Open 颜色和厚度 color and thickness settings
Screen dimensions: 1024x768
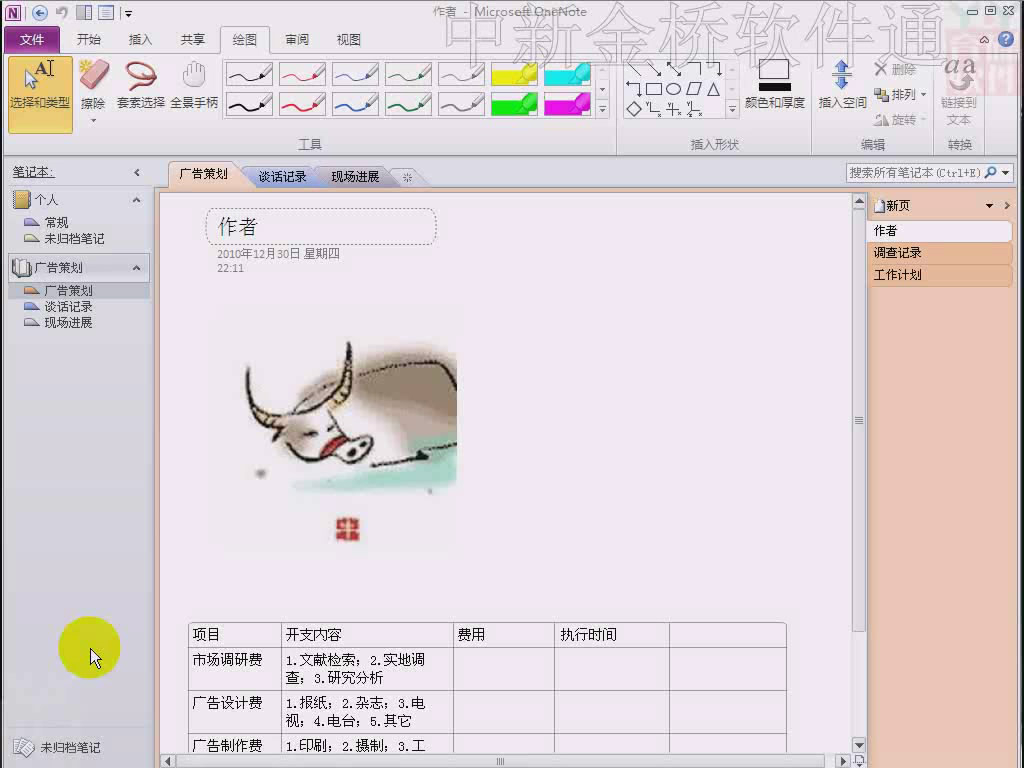[x=775, y=84]
